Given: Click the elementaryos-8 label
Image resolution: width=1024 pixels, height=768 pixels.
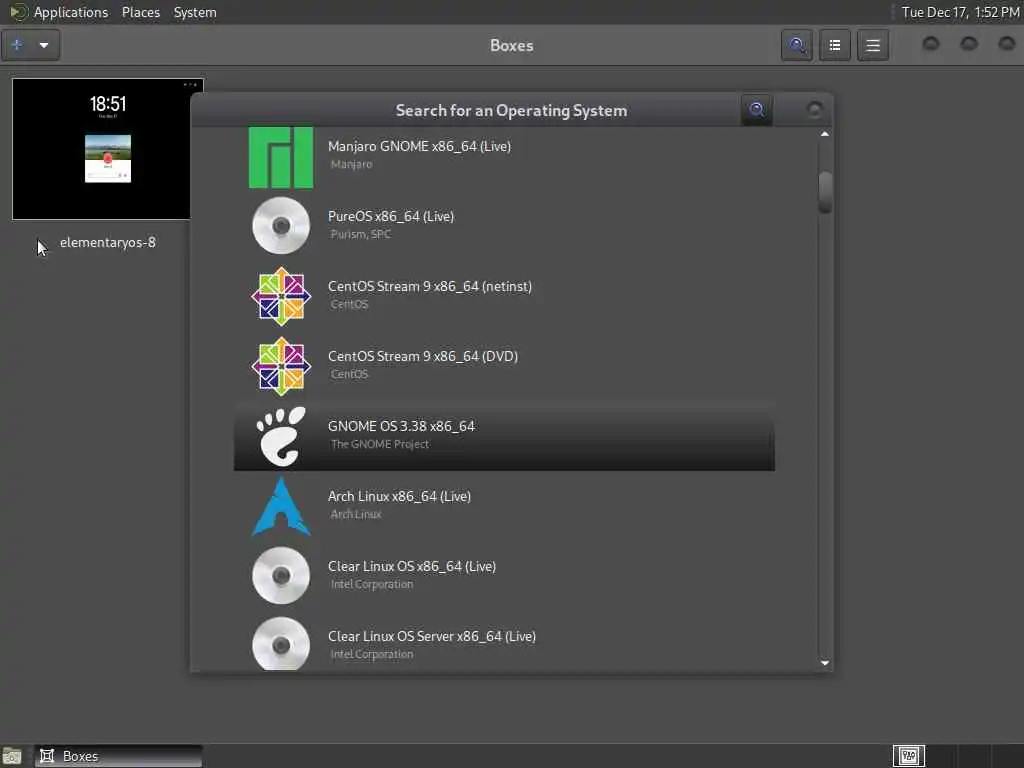Looking at the screenshot, I should [x=108, y=242].
